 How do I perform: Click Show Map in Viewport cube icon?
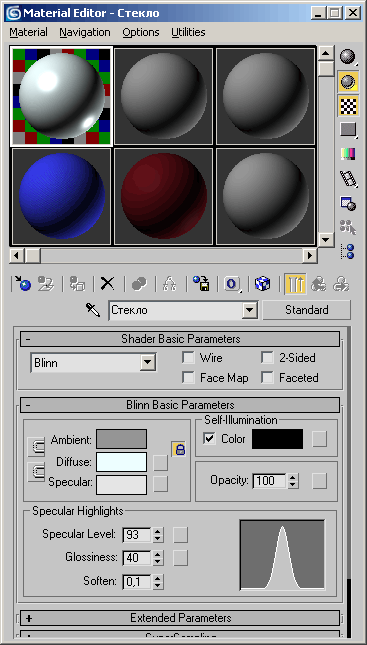pyautogui.click(x=262, y=284)
